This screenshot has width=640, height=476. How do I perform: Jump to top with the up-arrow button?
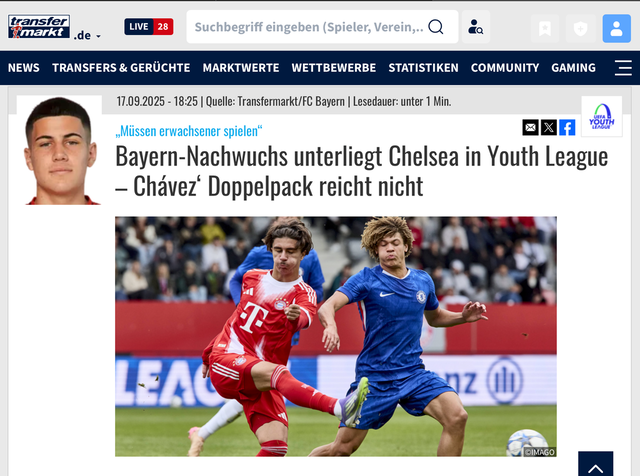tap(596, 464)
